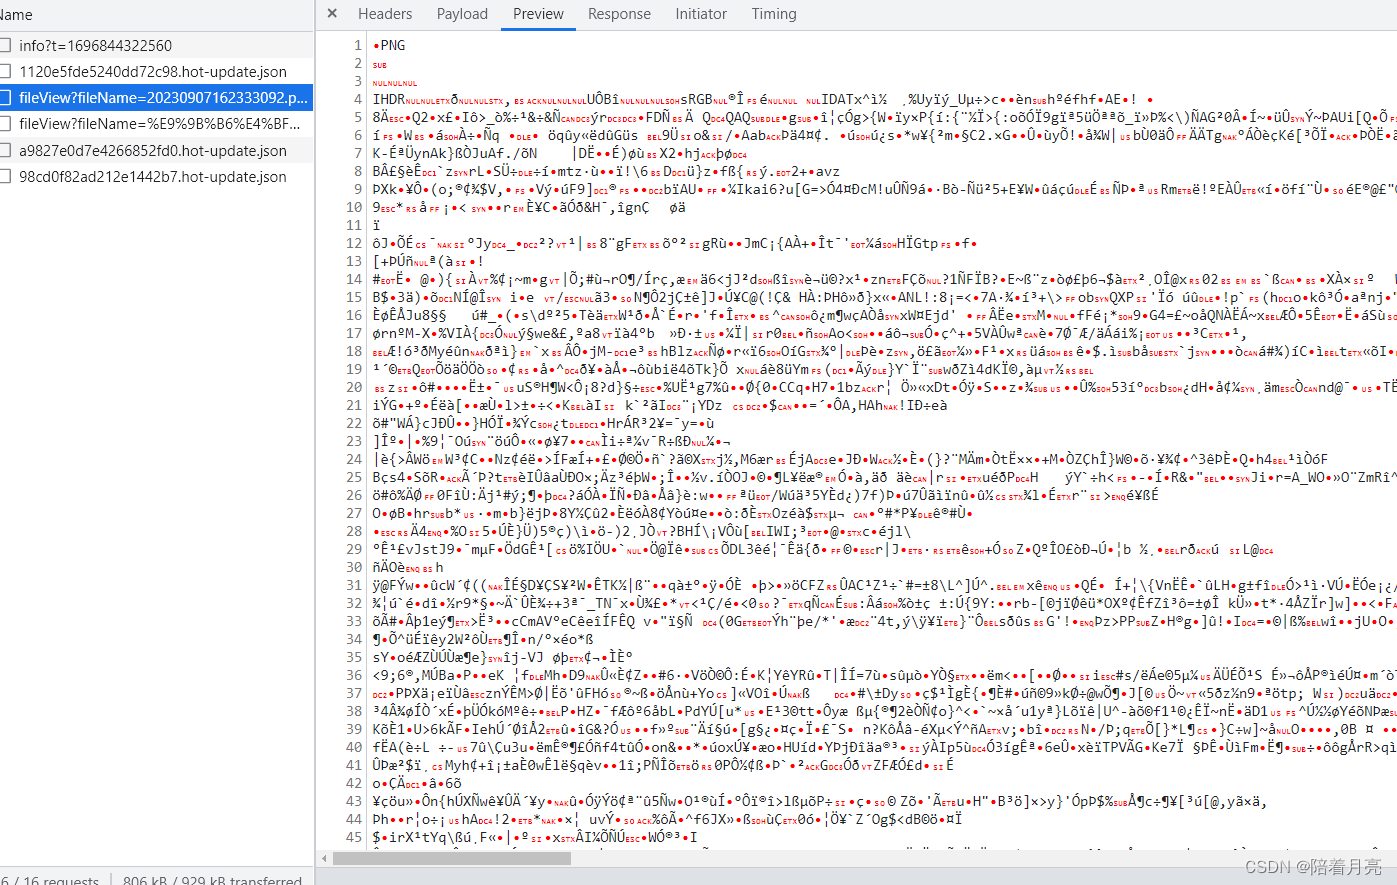Click line number 1 in preview gutter

[x=358, y=45]
